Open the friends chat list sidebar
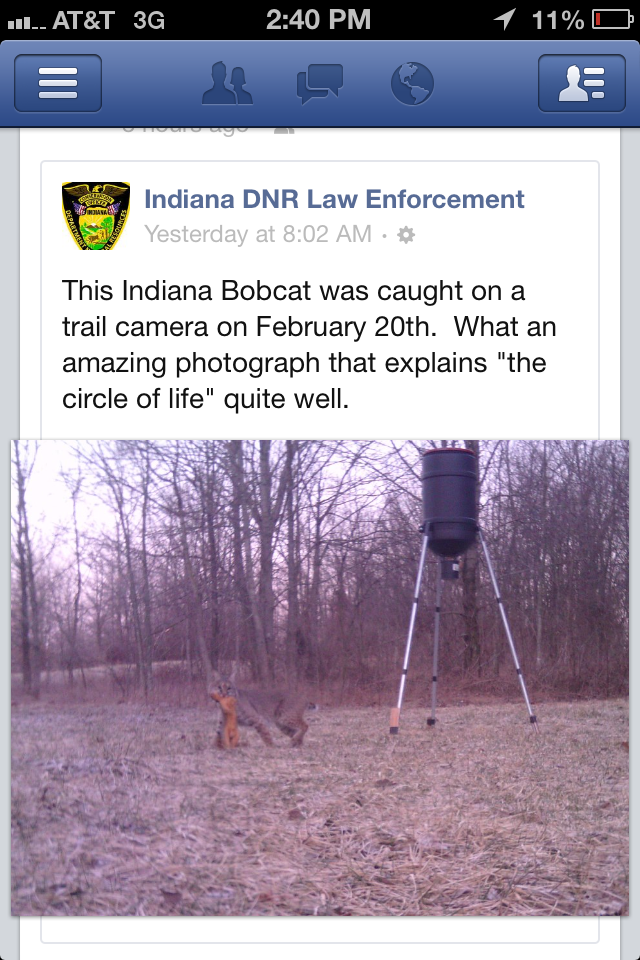This screenshot has width=640, height=960. [582, 83]
